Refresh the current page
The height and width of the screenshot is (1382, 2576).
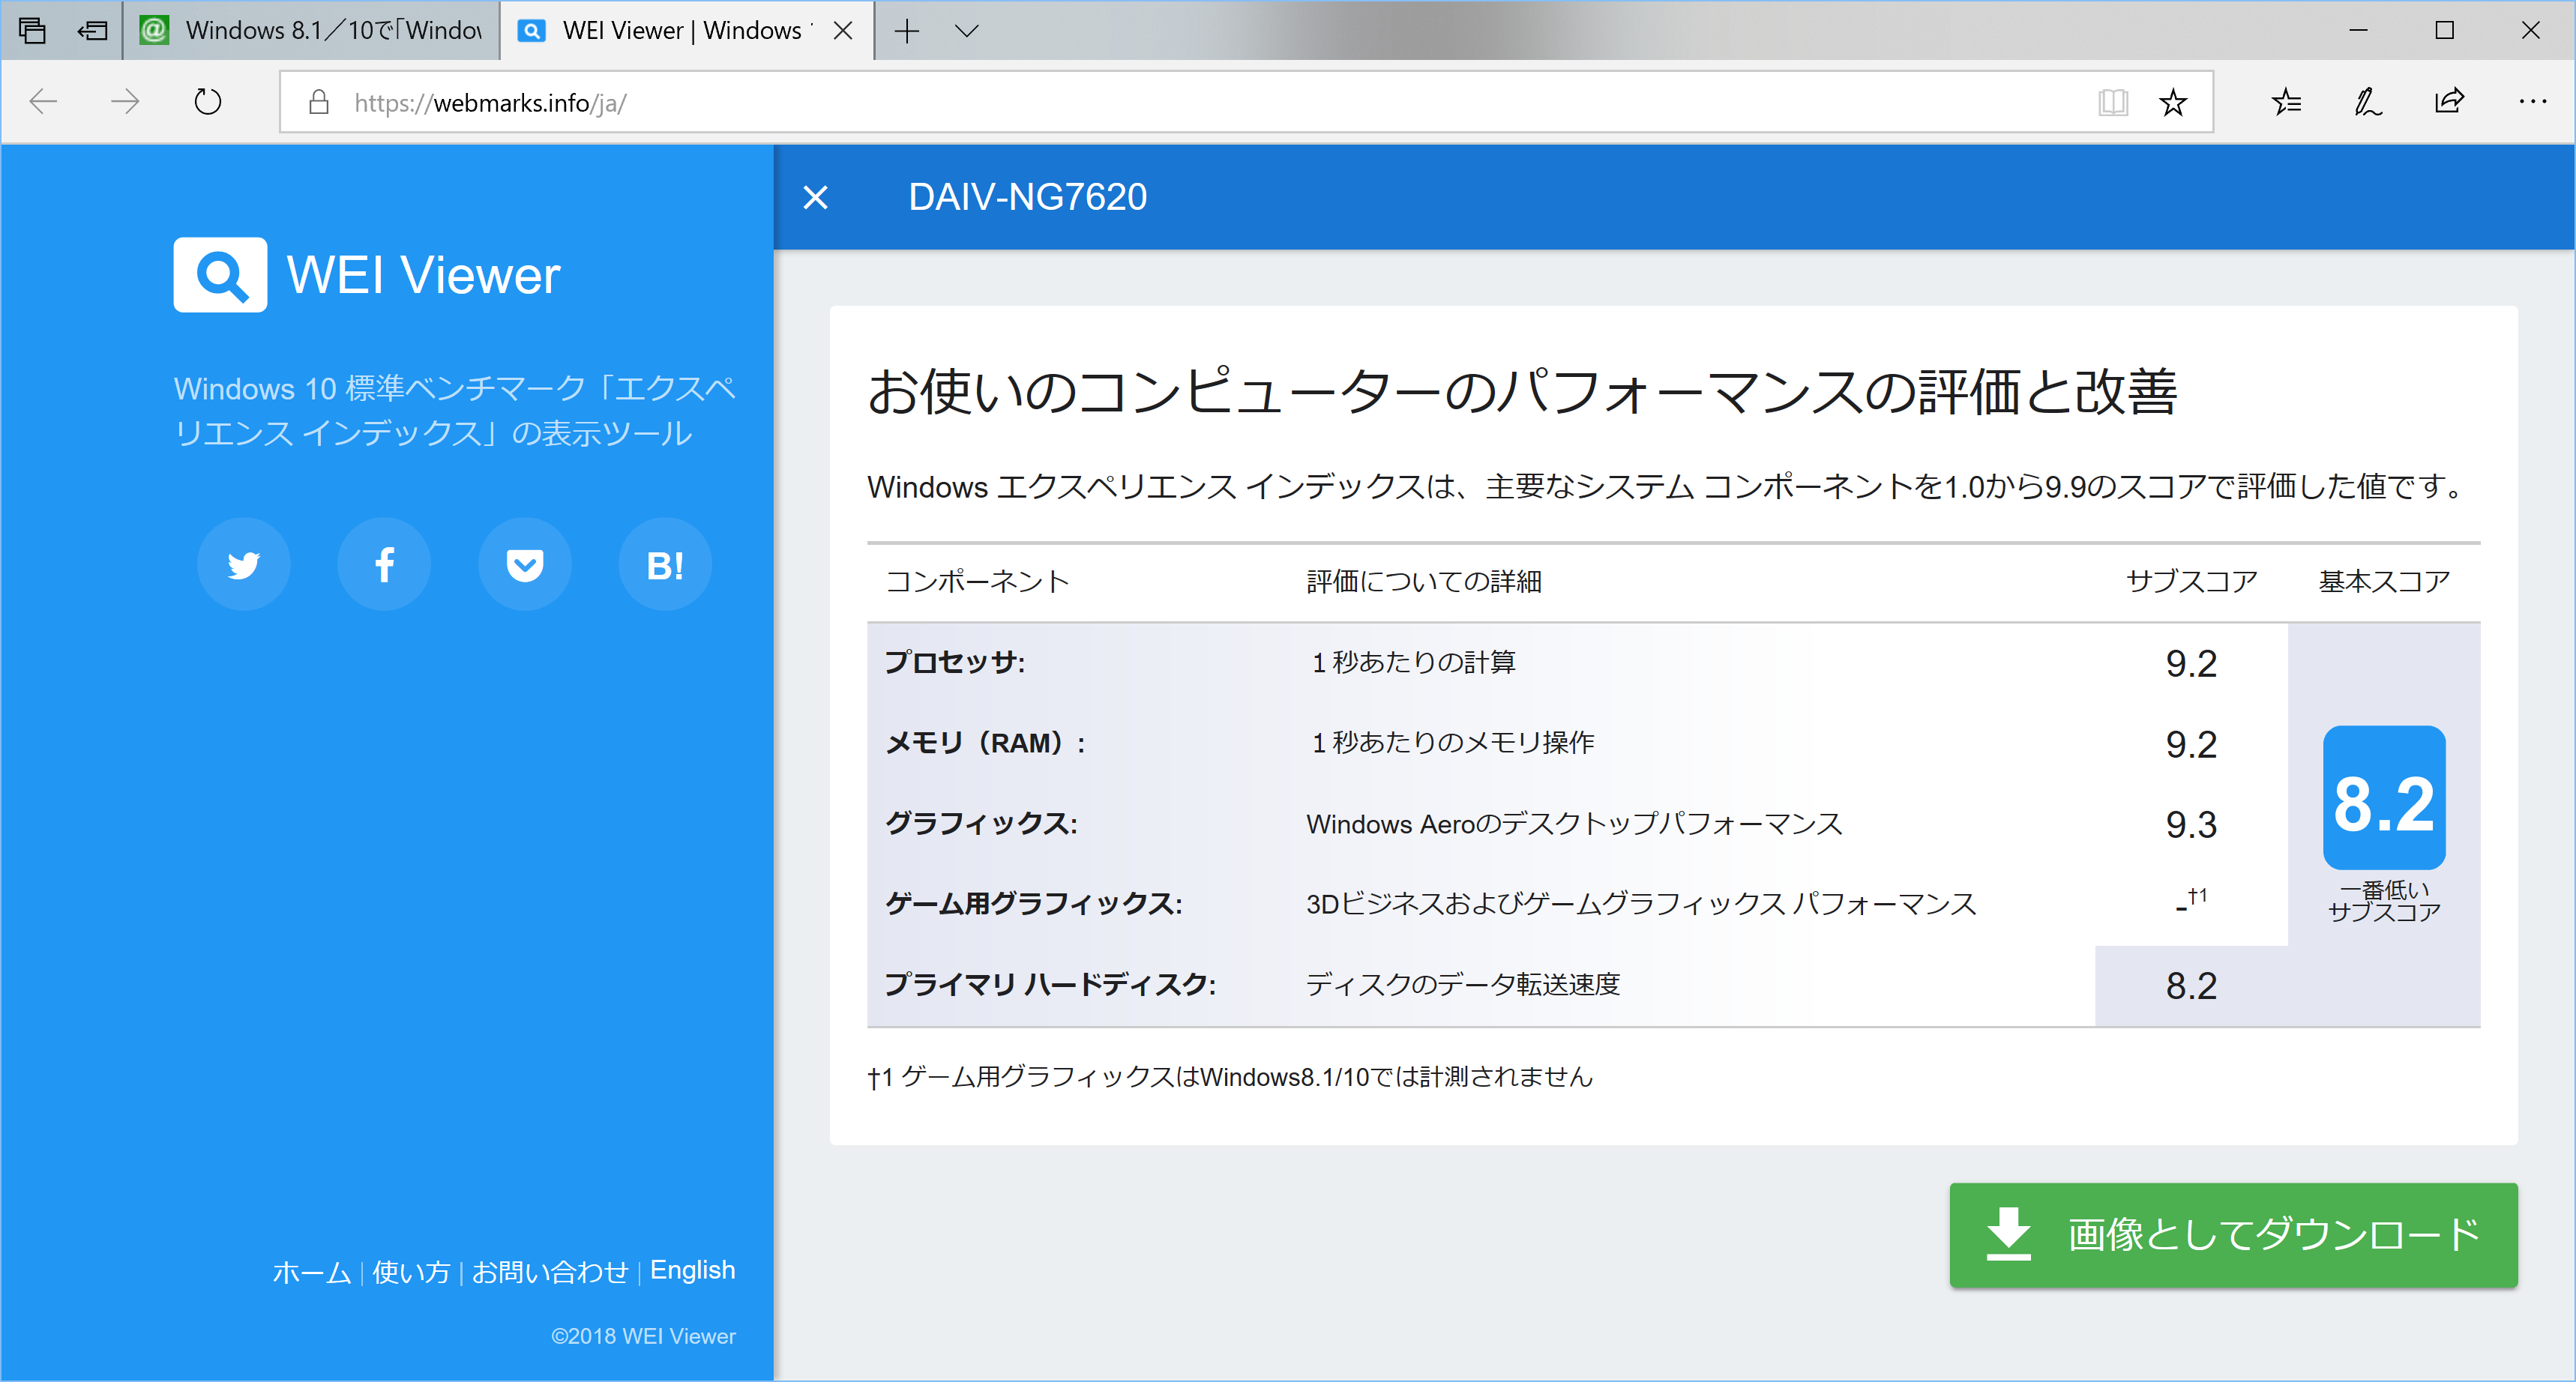[207, 102]
